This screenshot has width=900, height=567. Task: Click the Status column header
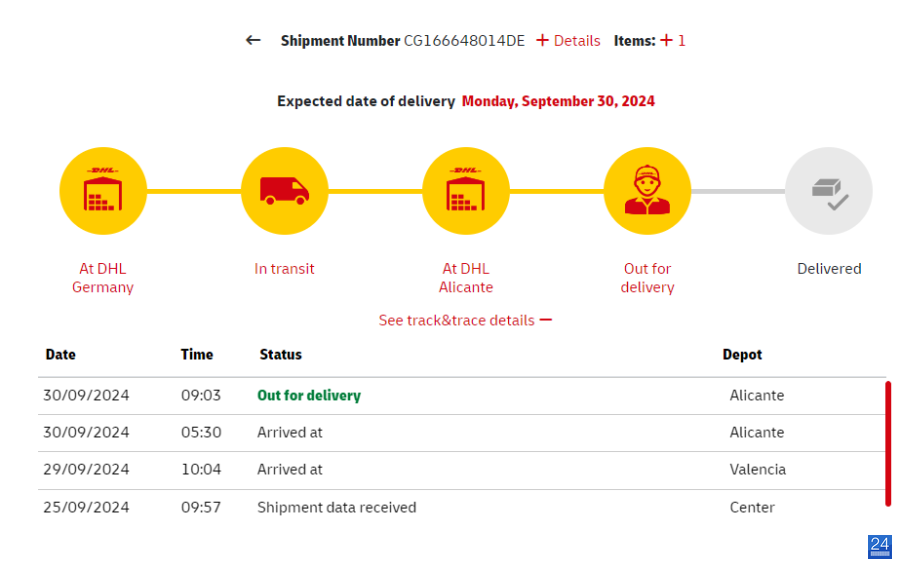click(281, 355)
